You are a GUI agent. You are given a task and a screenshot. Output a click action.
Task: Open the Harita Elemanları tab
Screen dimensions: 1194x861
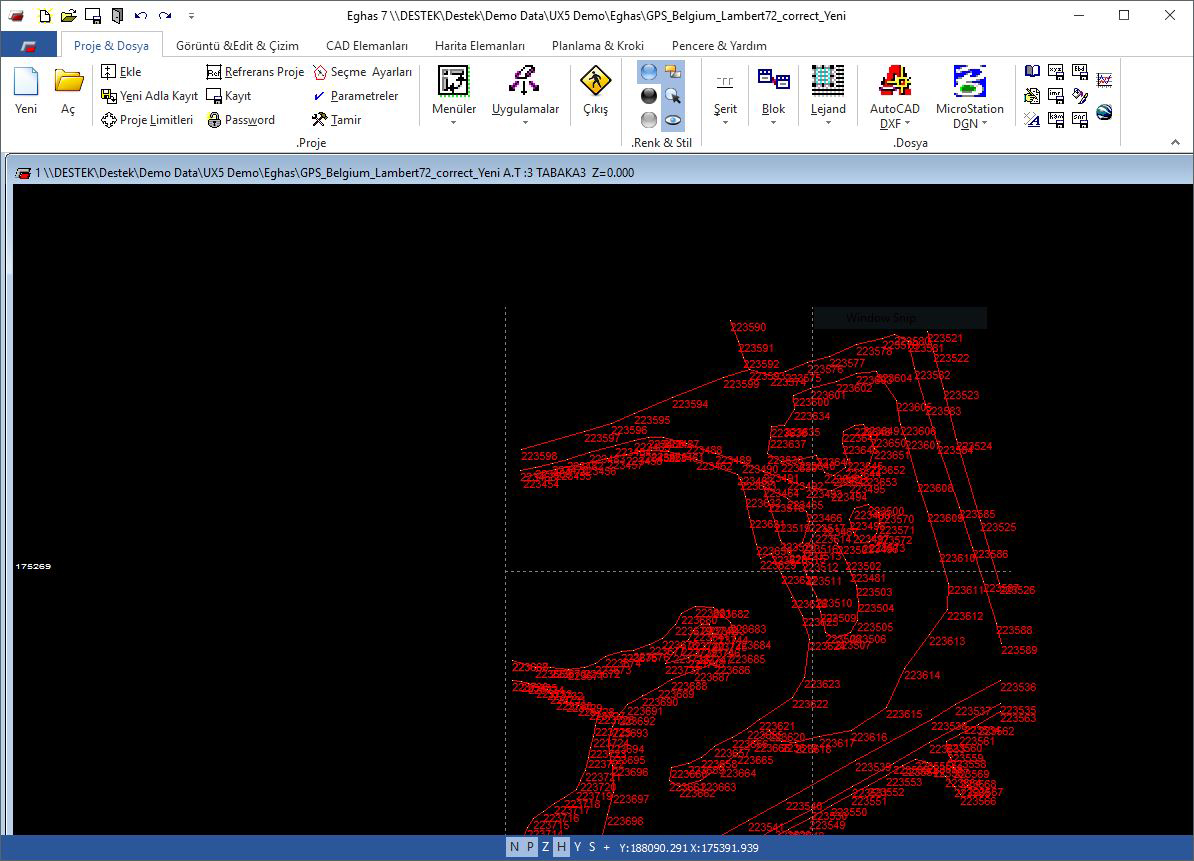[x=479, y=46]
